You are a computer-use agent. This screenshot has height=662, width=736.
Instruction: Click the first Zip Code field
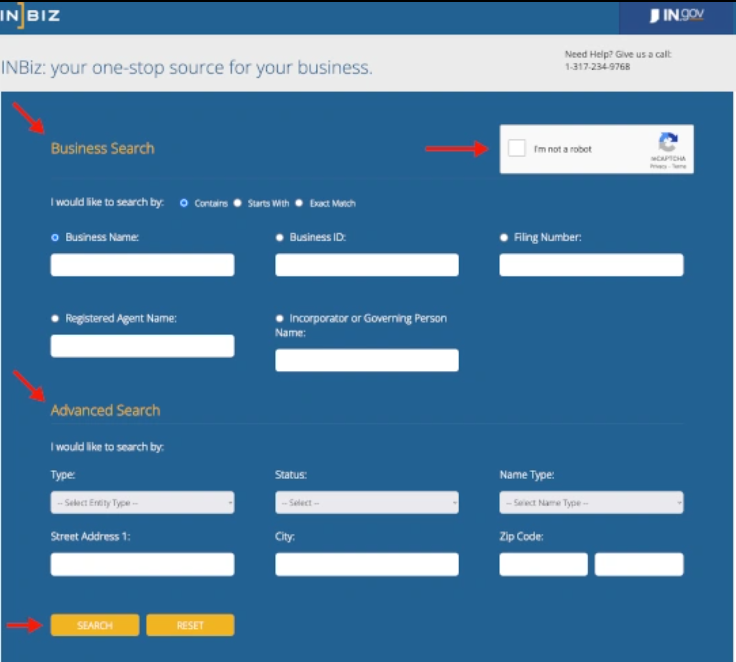pyautogui.click(x=543, y=564)
